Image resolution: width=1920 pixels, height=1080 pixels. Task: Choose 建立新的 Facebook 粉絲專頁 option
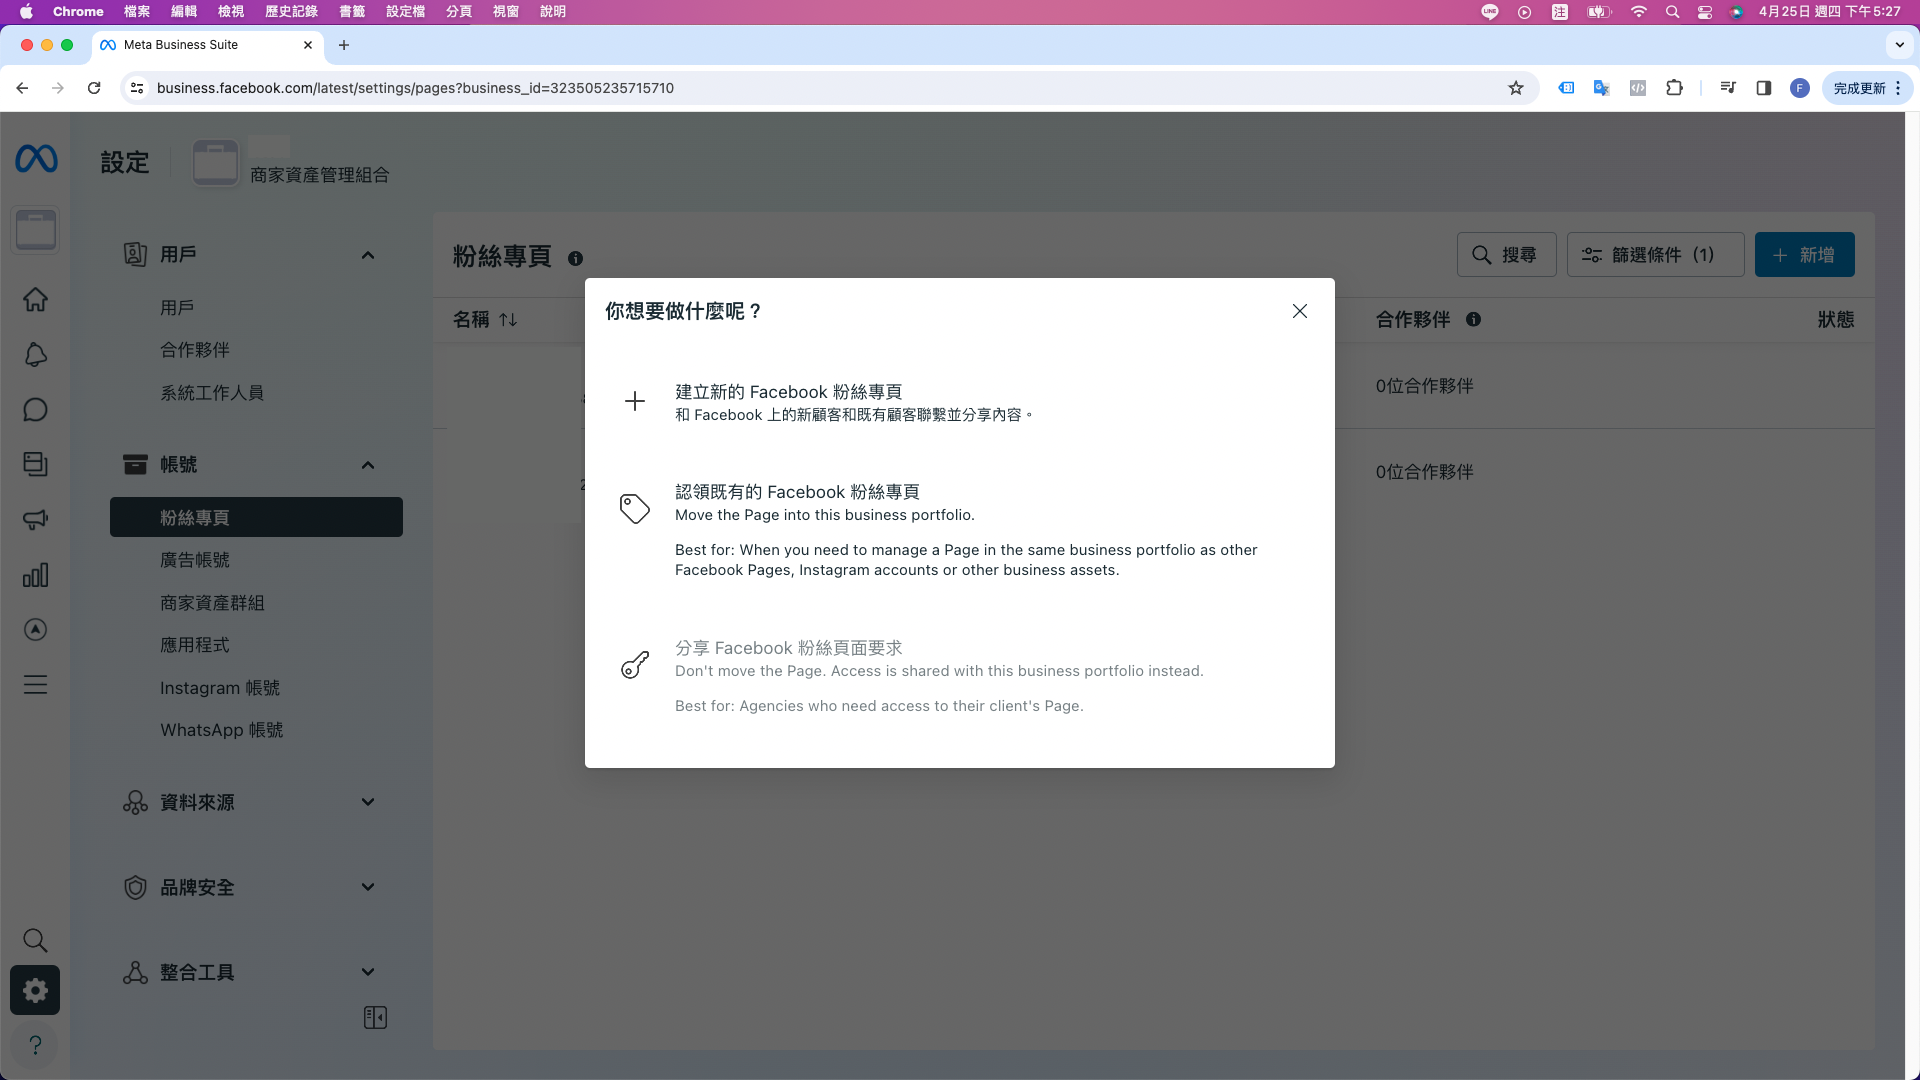pyautogui.click(x=960, y=402)
